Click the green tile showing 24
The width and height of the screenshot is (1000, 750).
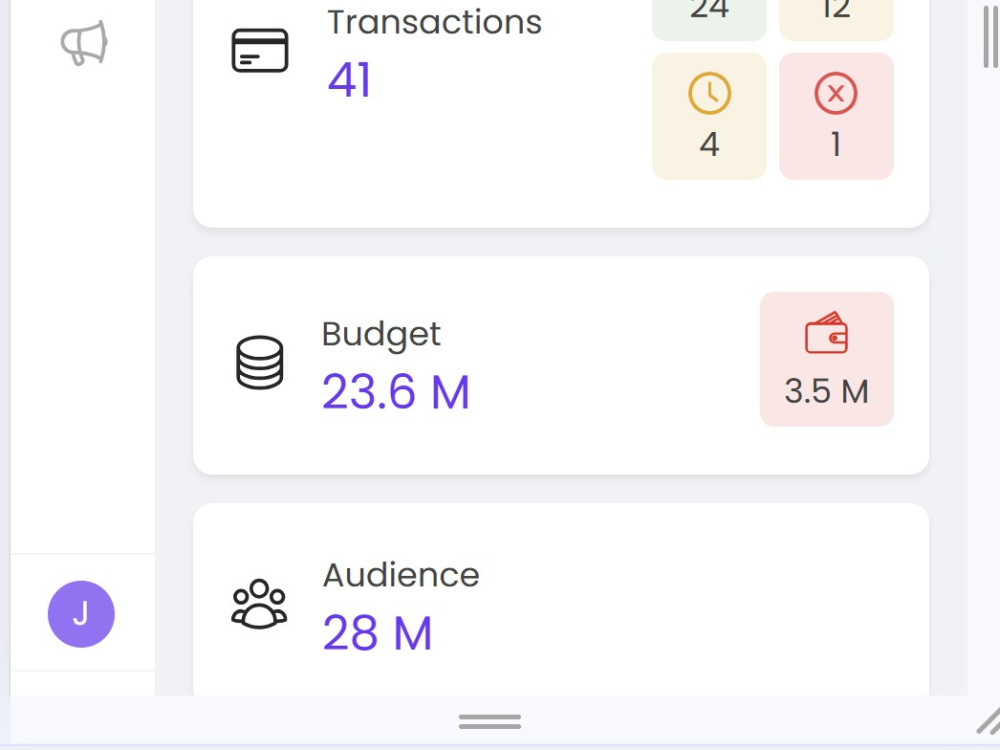[x=709, y=19]
